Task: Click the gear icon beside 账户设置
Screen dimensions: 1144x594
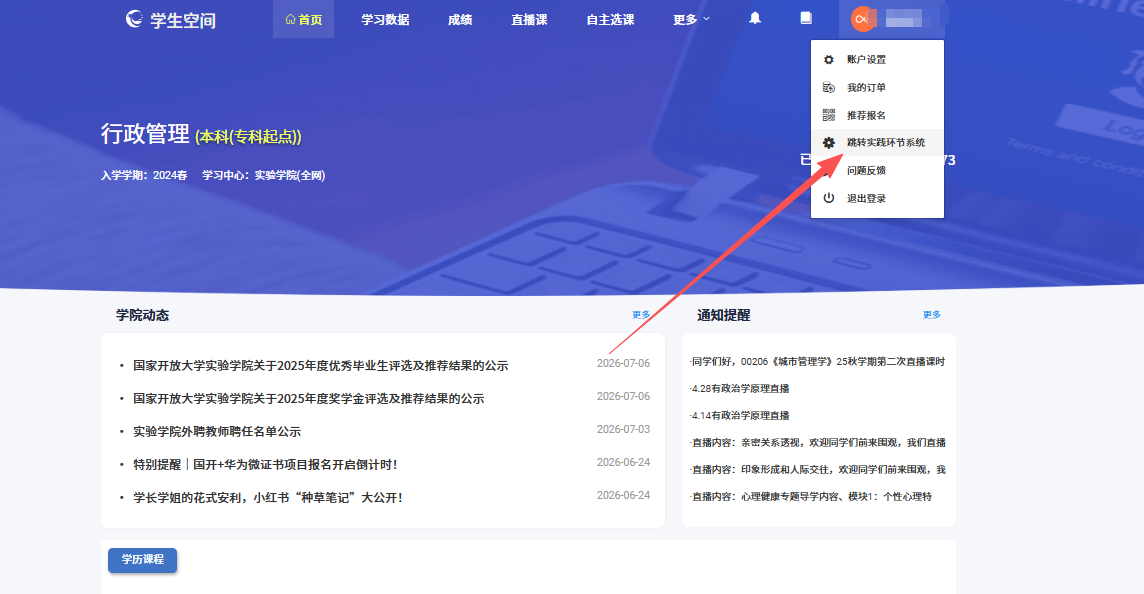Action: 829,60
